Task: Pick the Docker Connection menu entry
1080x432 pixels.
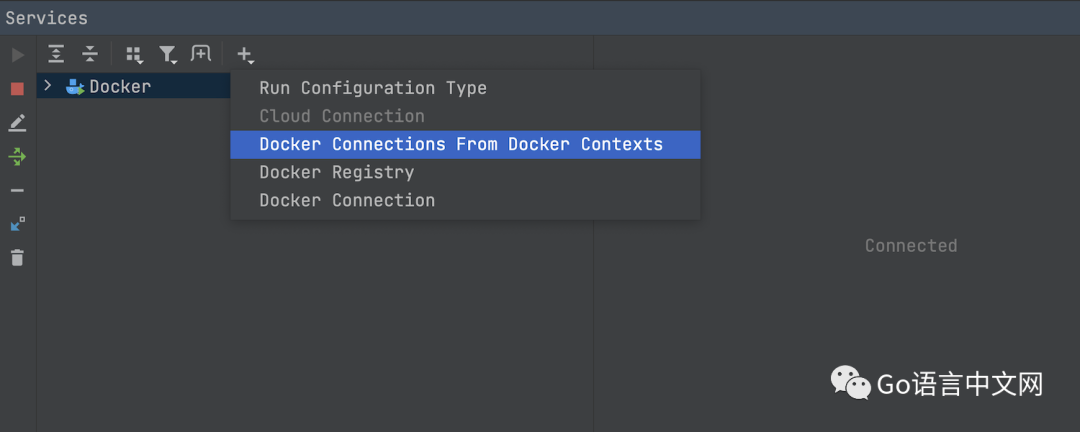Action: pyautogui.click(x=346, y=200)
